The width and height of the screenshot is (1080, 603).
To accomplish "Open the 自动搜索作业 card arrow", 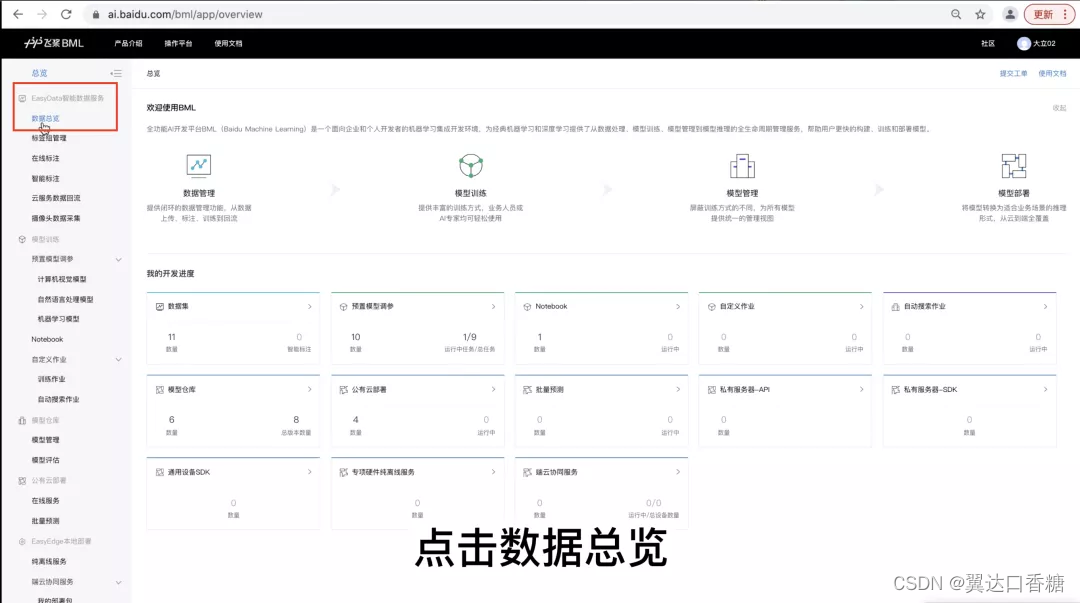I will tap(1046, 307).
